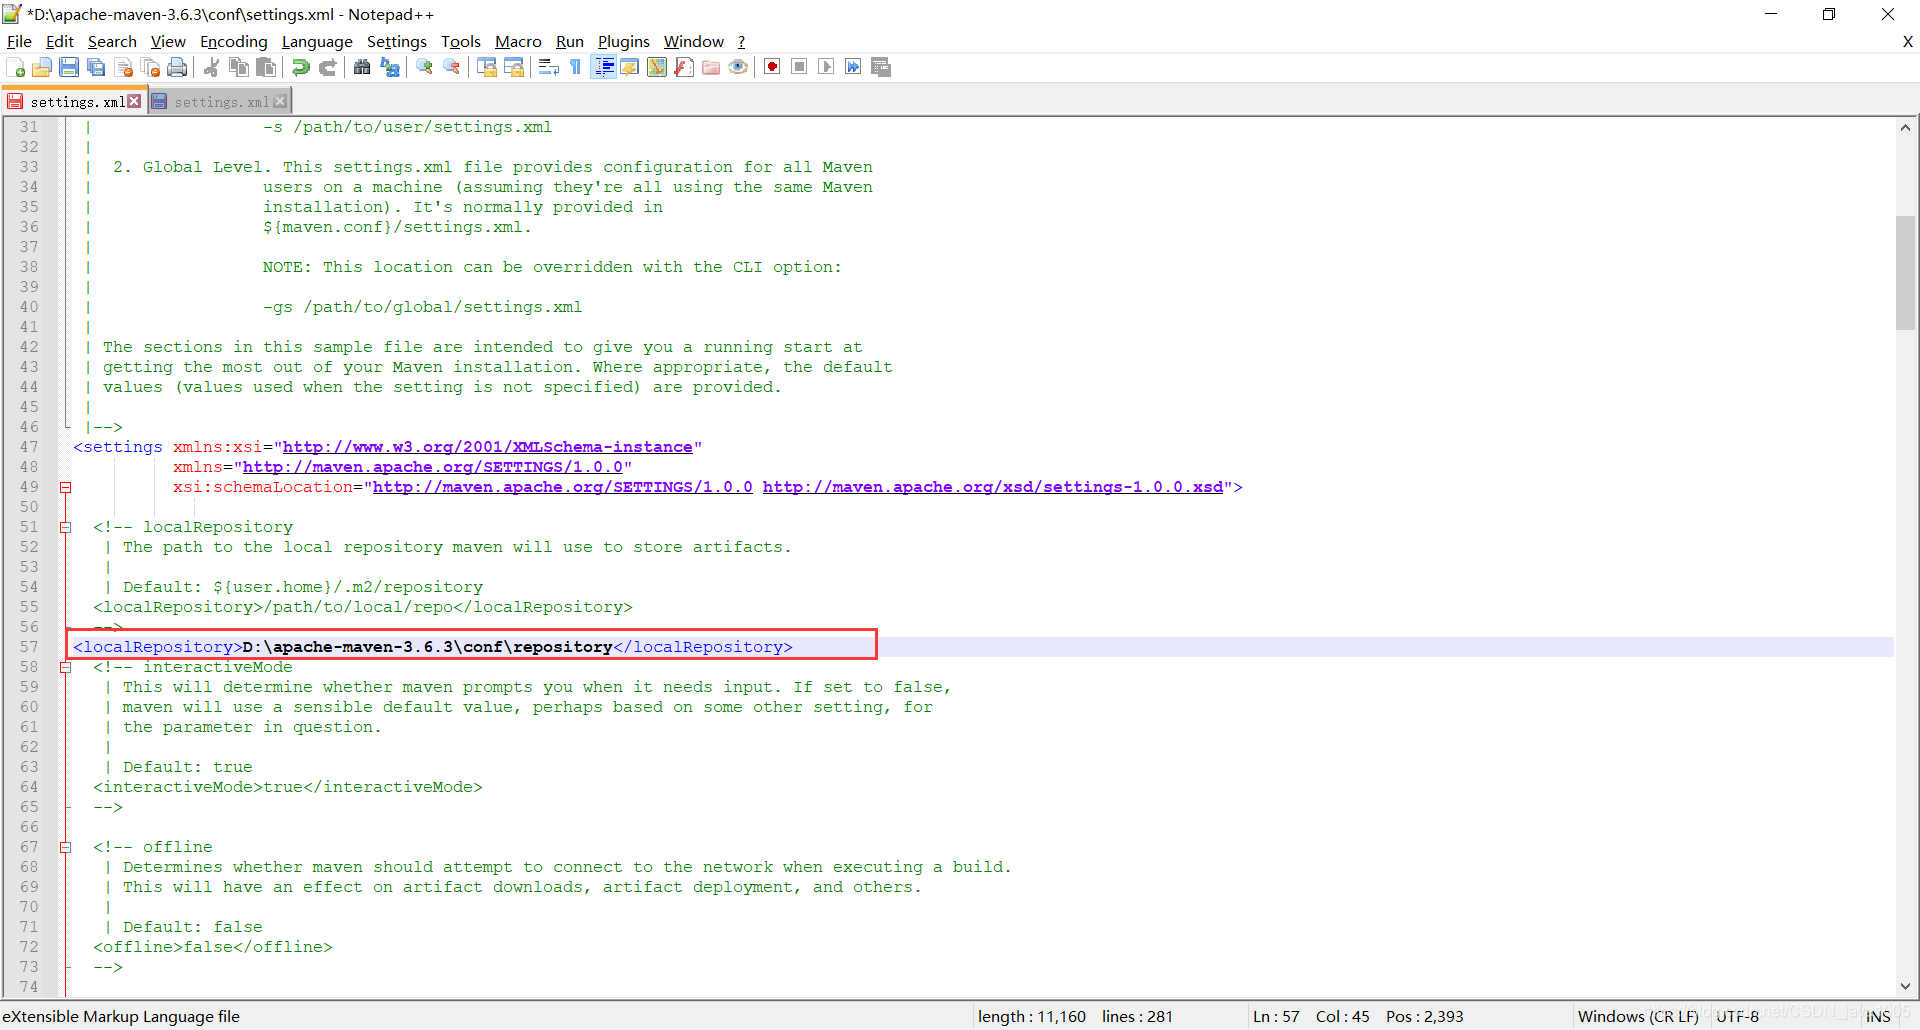Save all open files
The width and height of the screenshot is (1920, 1030).
pyautogui.click(x=96, y=67)
